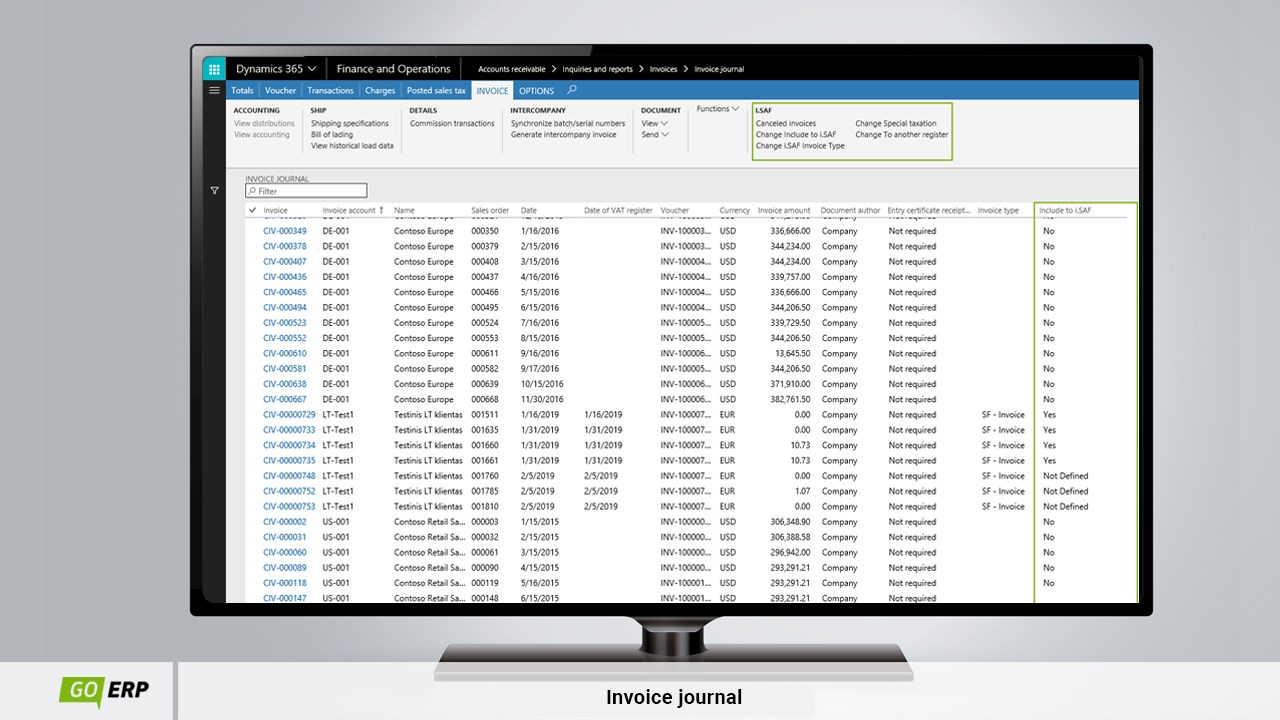Screen dimensions: 1280x720
Task: Click View historical load data
Action: pyautogui.click(x=352, y=145)
